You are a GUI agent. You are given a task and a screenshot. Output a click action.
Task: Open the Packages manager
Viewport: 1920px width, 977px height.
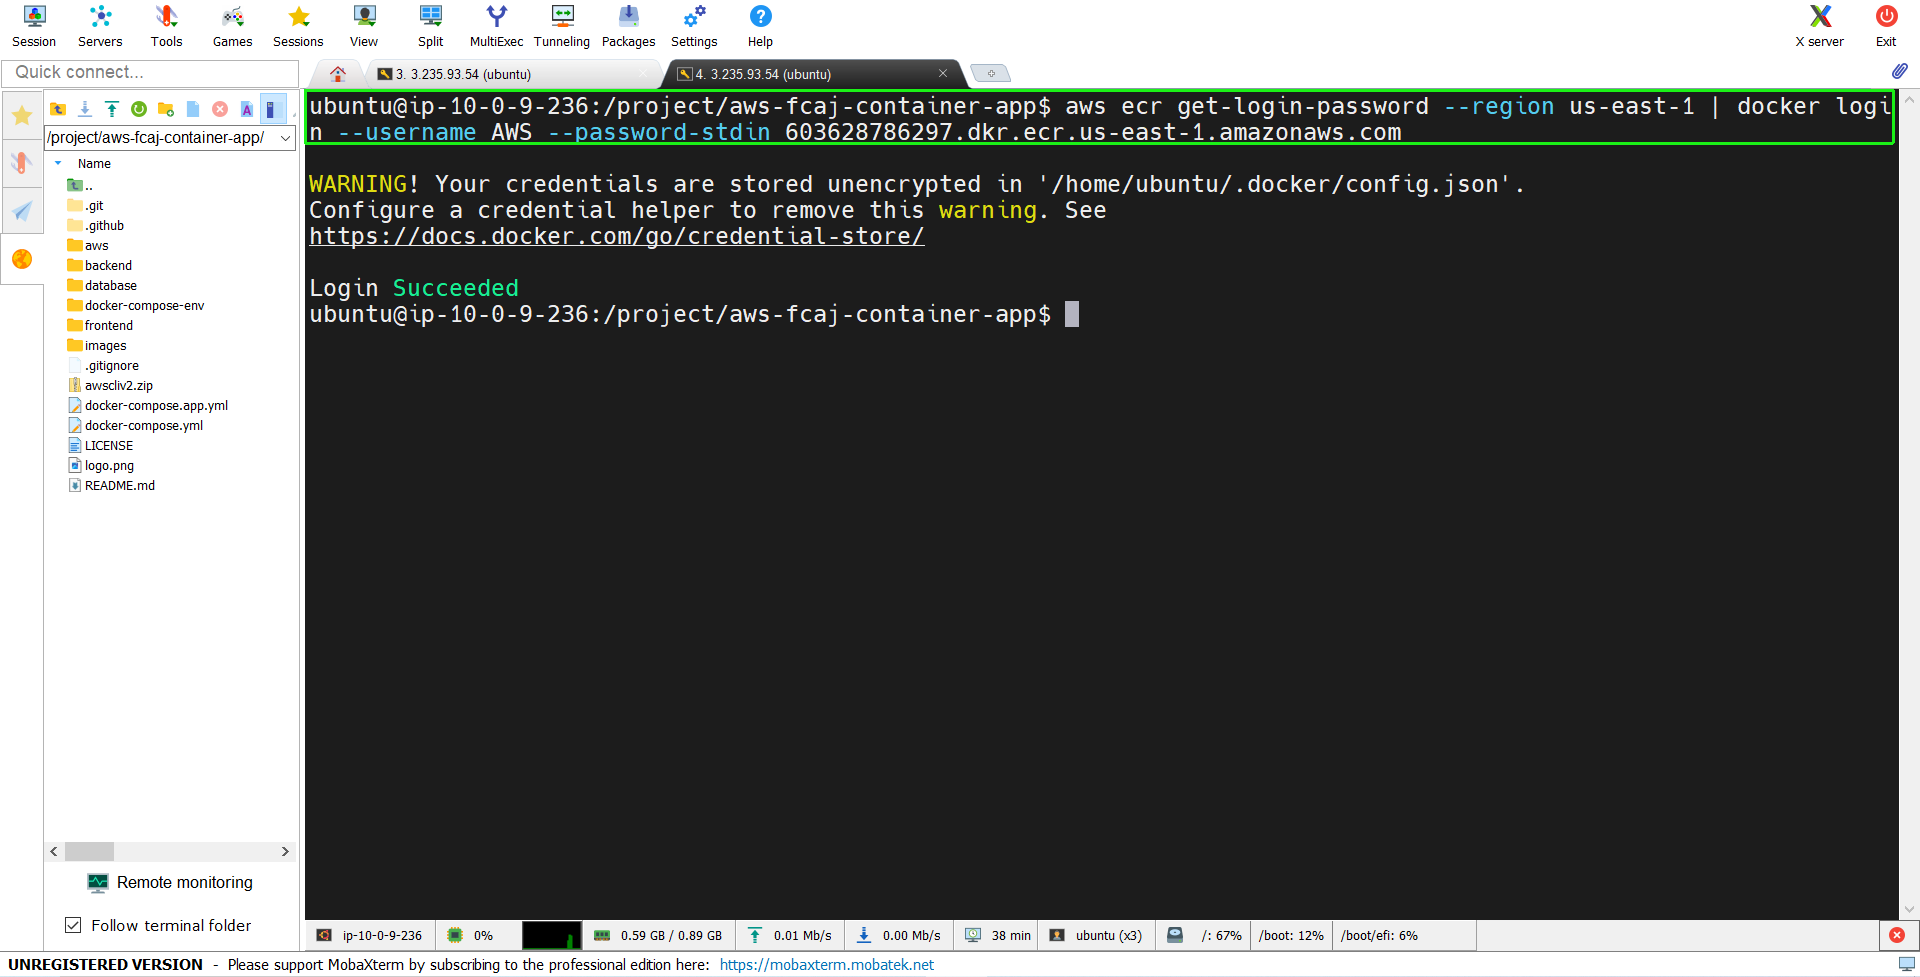point(628,27)
